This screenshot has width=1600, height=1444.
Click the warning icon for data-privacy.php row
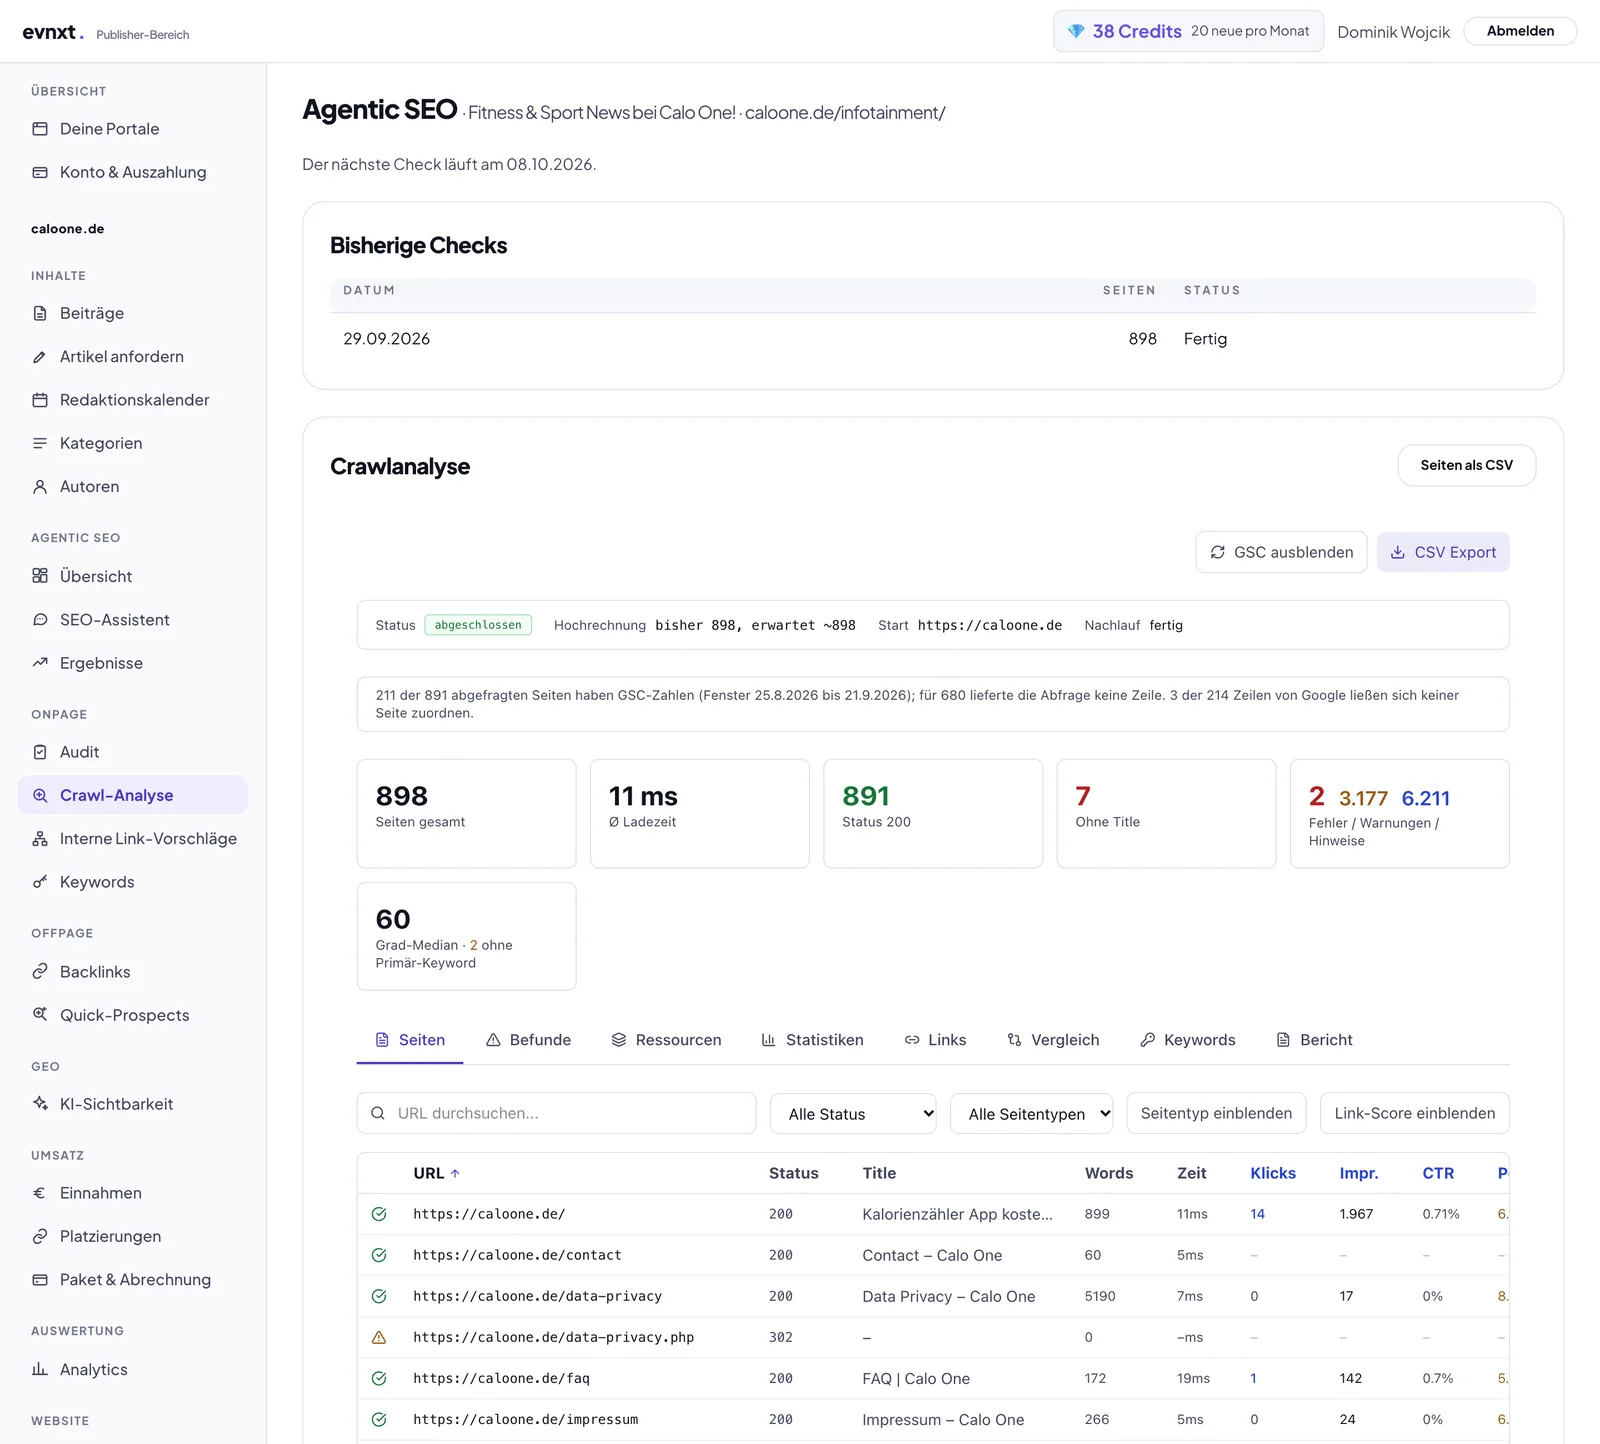379,1337
